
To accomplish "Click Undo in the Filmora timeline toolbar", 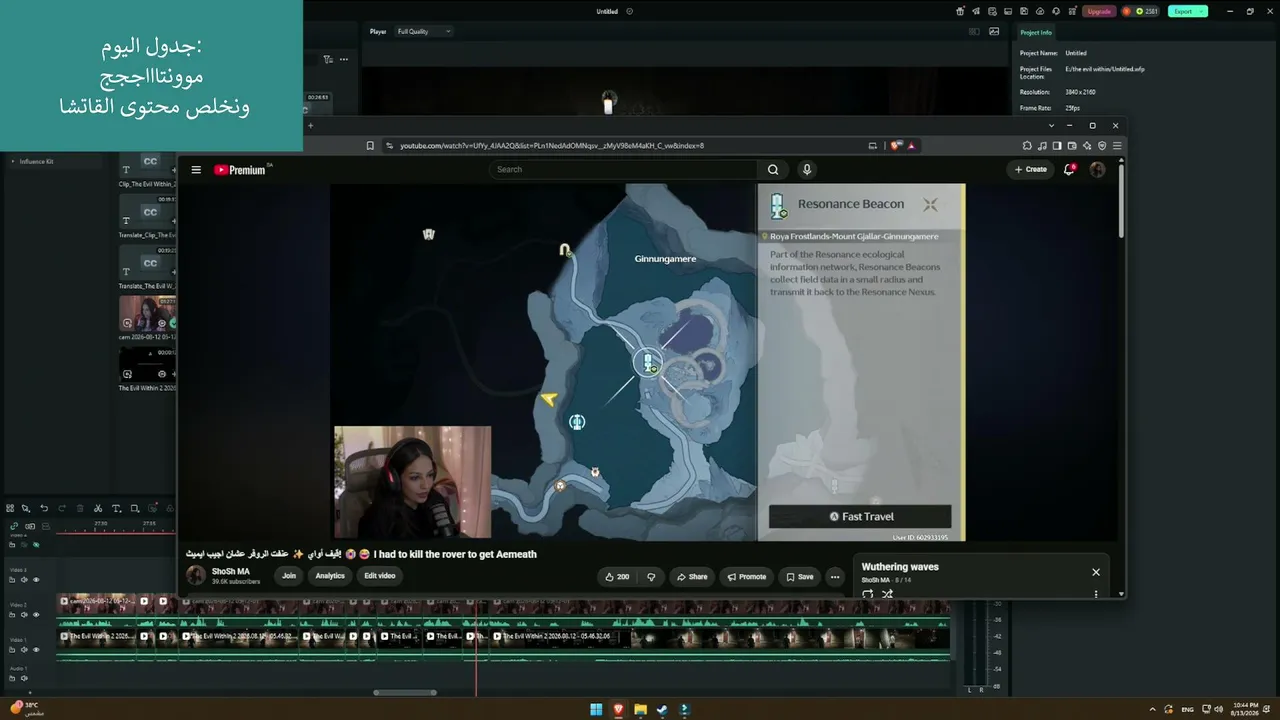I will pos(44,508).
